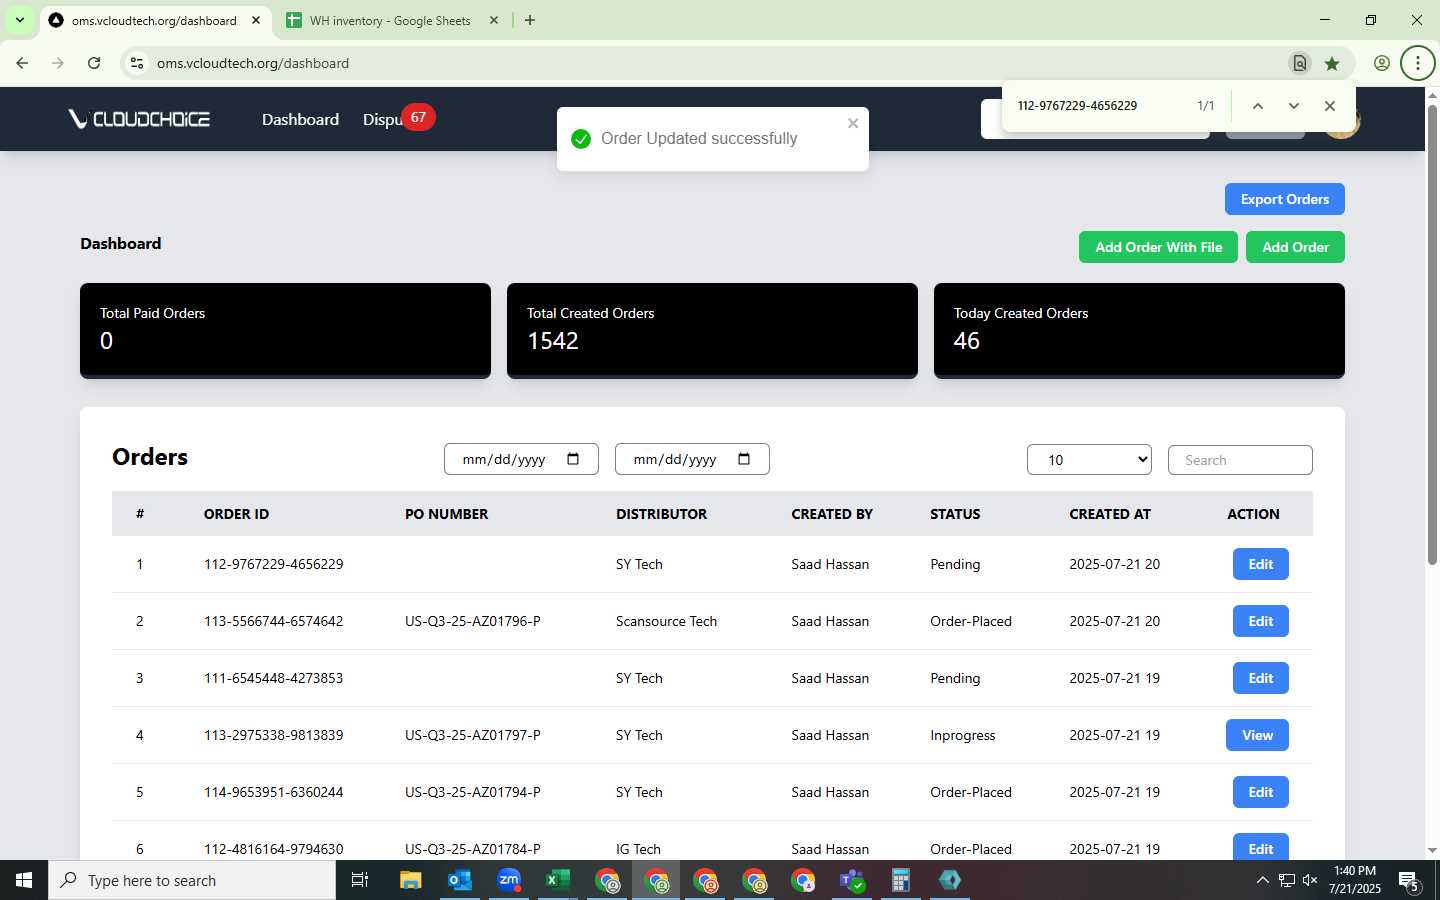1440x900 pixels.
Task: Open Outlook from the taskbar
Action: pyautogui.click(x=459, y=880)
